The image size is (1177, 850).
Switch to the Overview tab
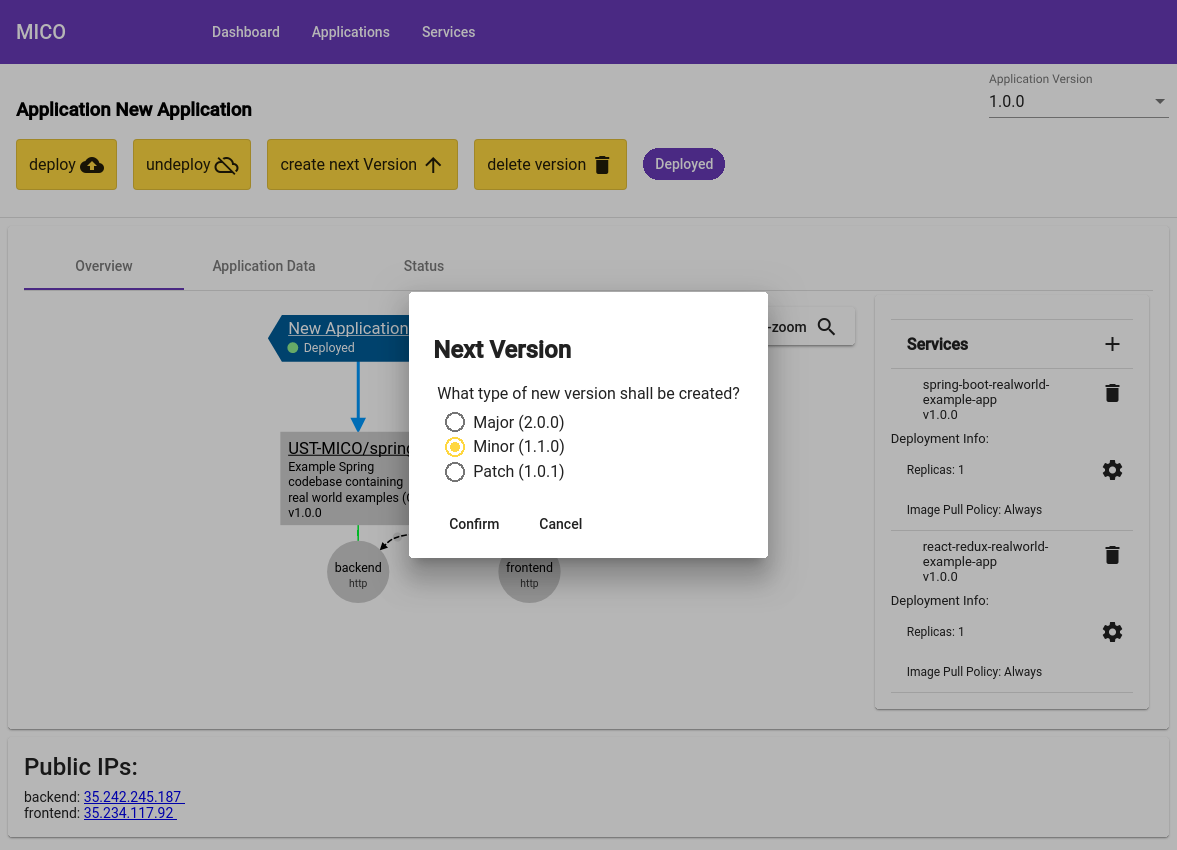104,266
